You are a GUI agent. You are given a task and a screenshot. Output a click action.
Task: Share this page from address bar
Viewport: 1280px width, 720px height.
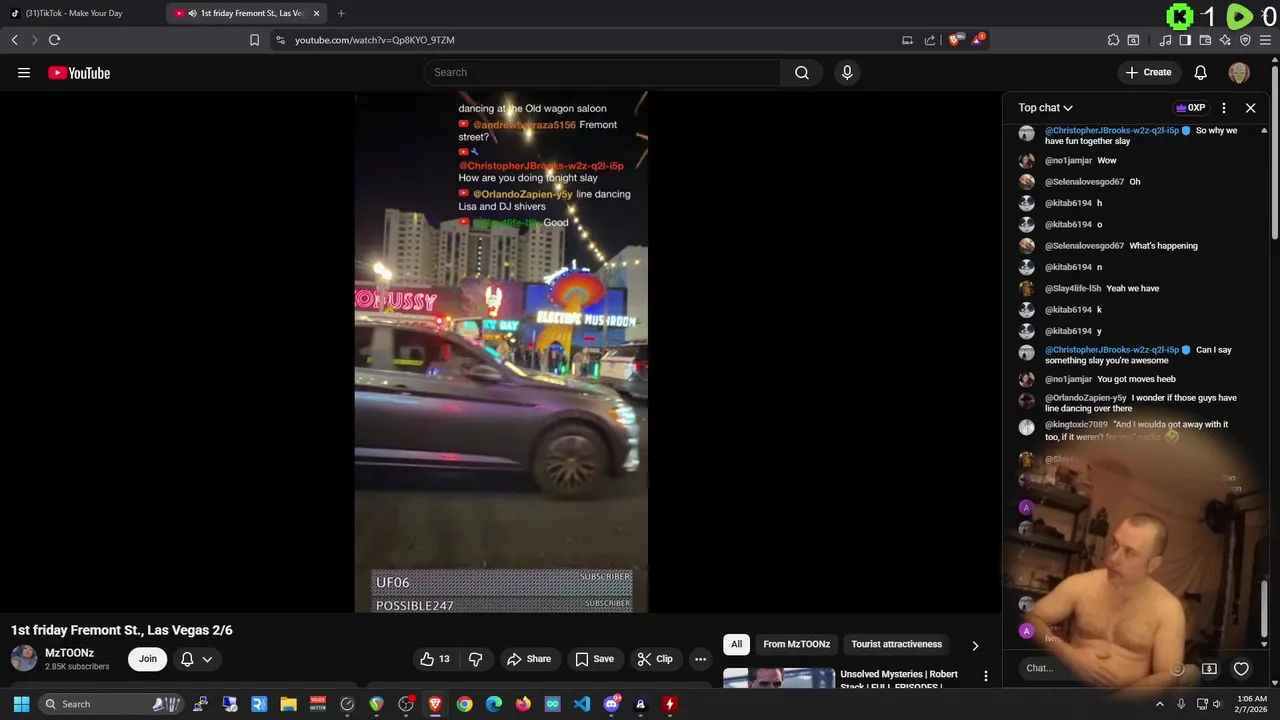coord(929,40)
